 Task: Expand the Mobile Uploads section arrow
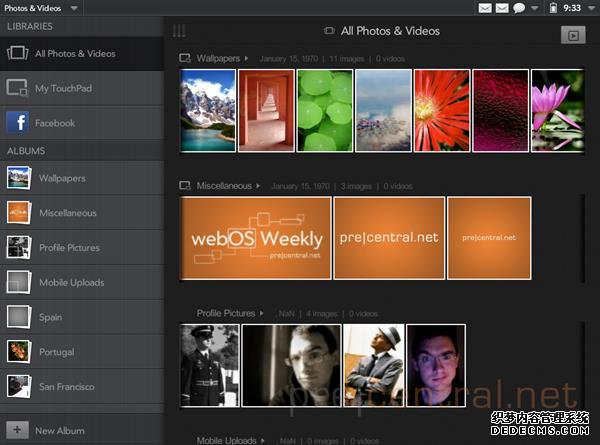pyautogui.click(x=262, y=440)
